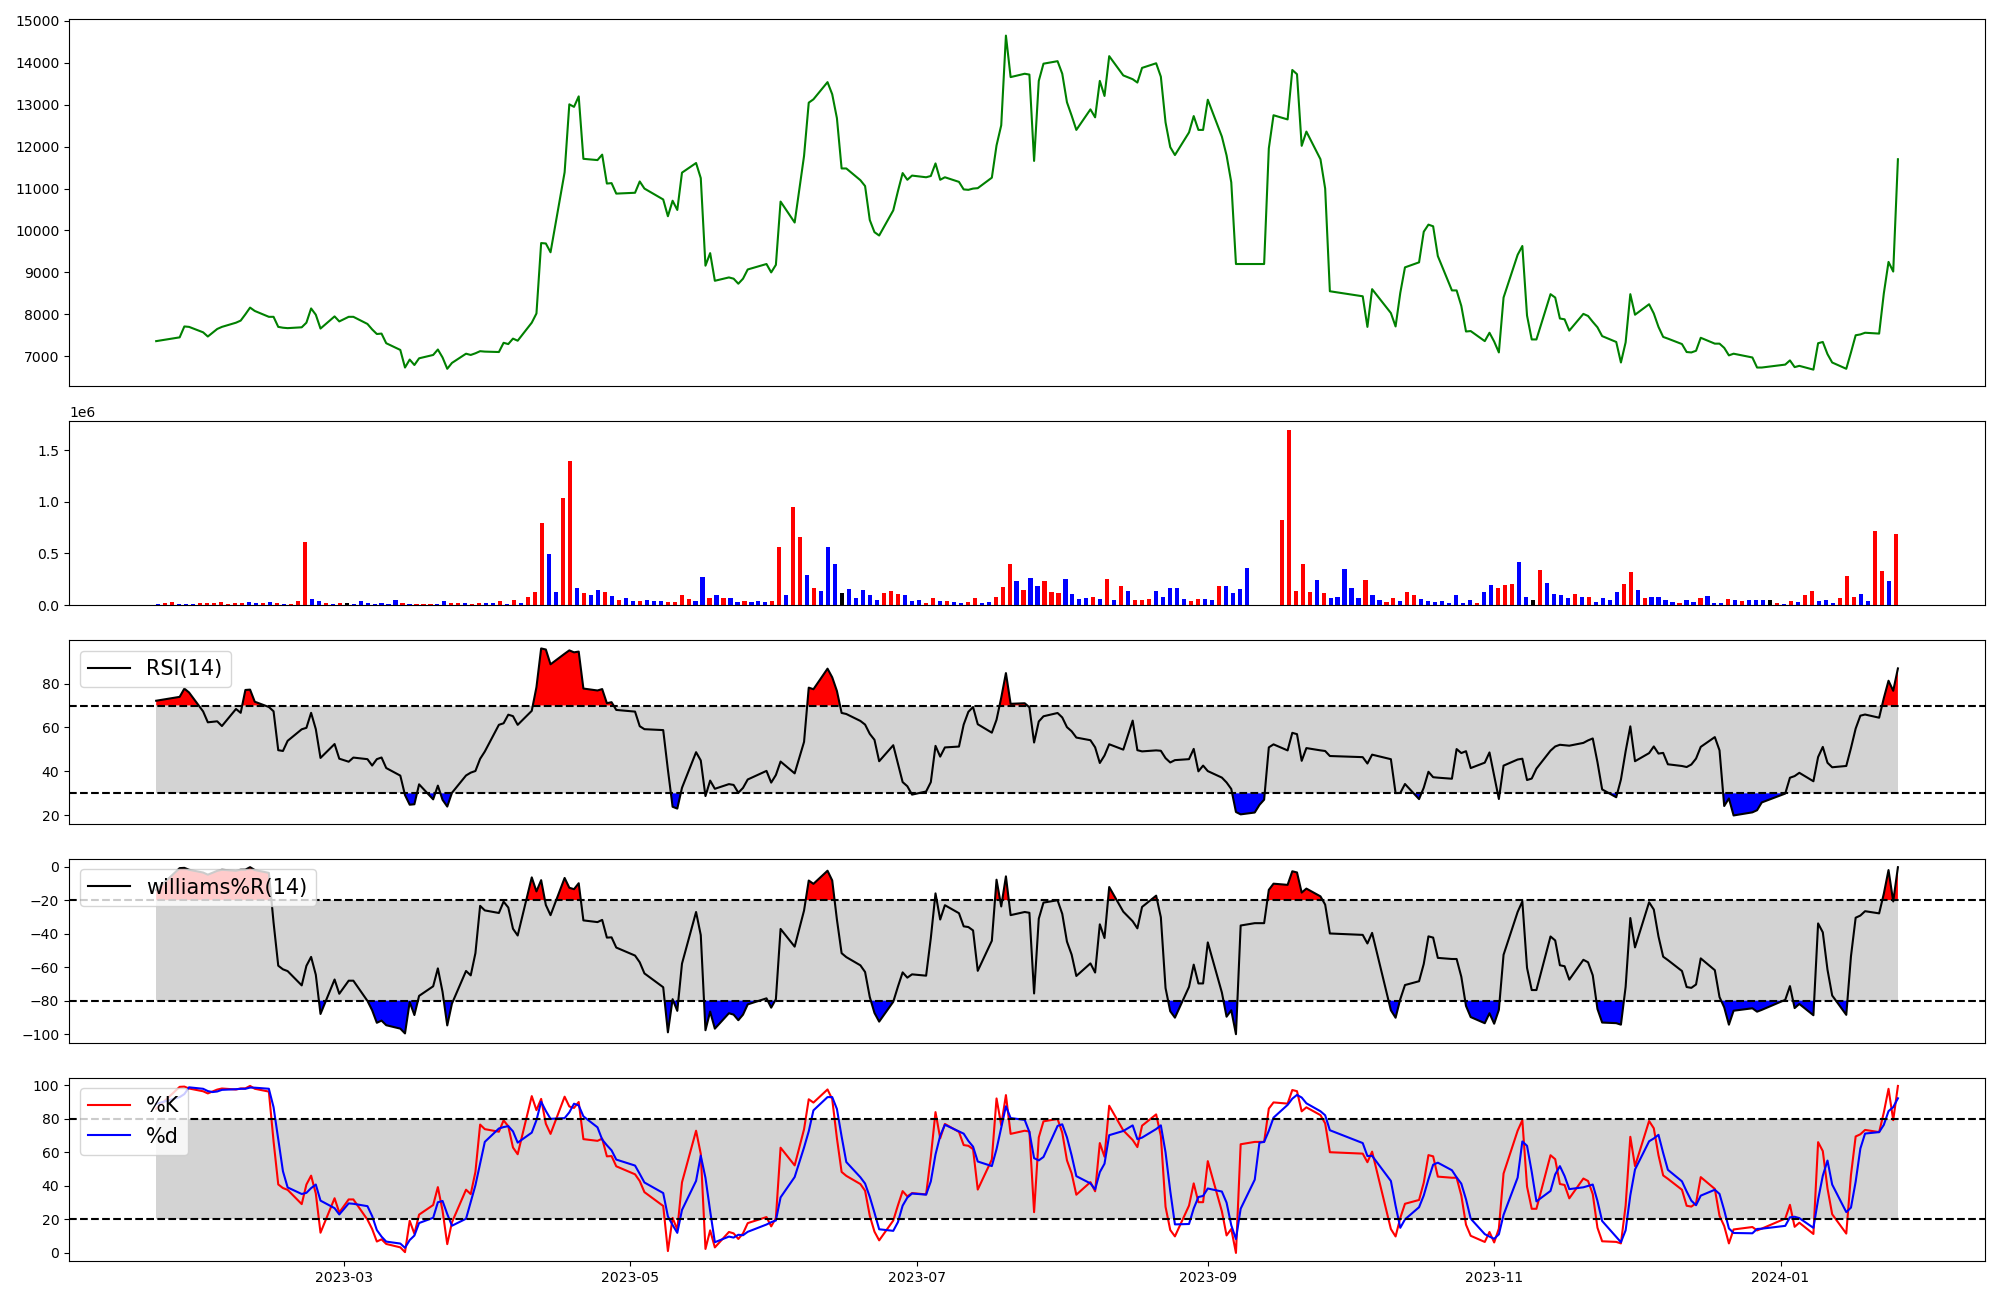The image size is (2000, 1300).
Task: Click the %d legend entry
Action: [162, 1135]
